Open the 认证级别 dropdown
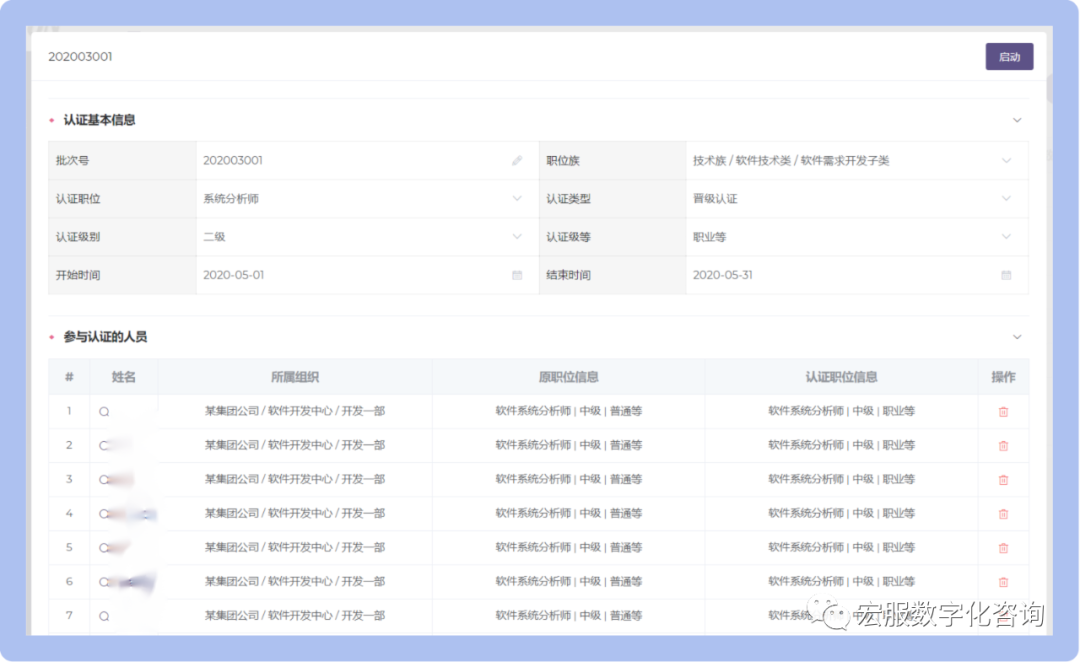The width and height of the screenshot is (1080, 662). coord(517,237)
